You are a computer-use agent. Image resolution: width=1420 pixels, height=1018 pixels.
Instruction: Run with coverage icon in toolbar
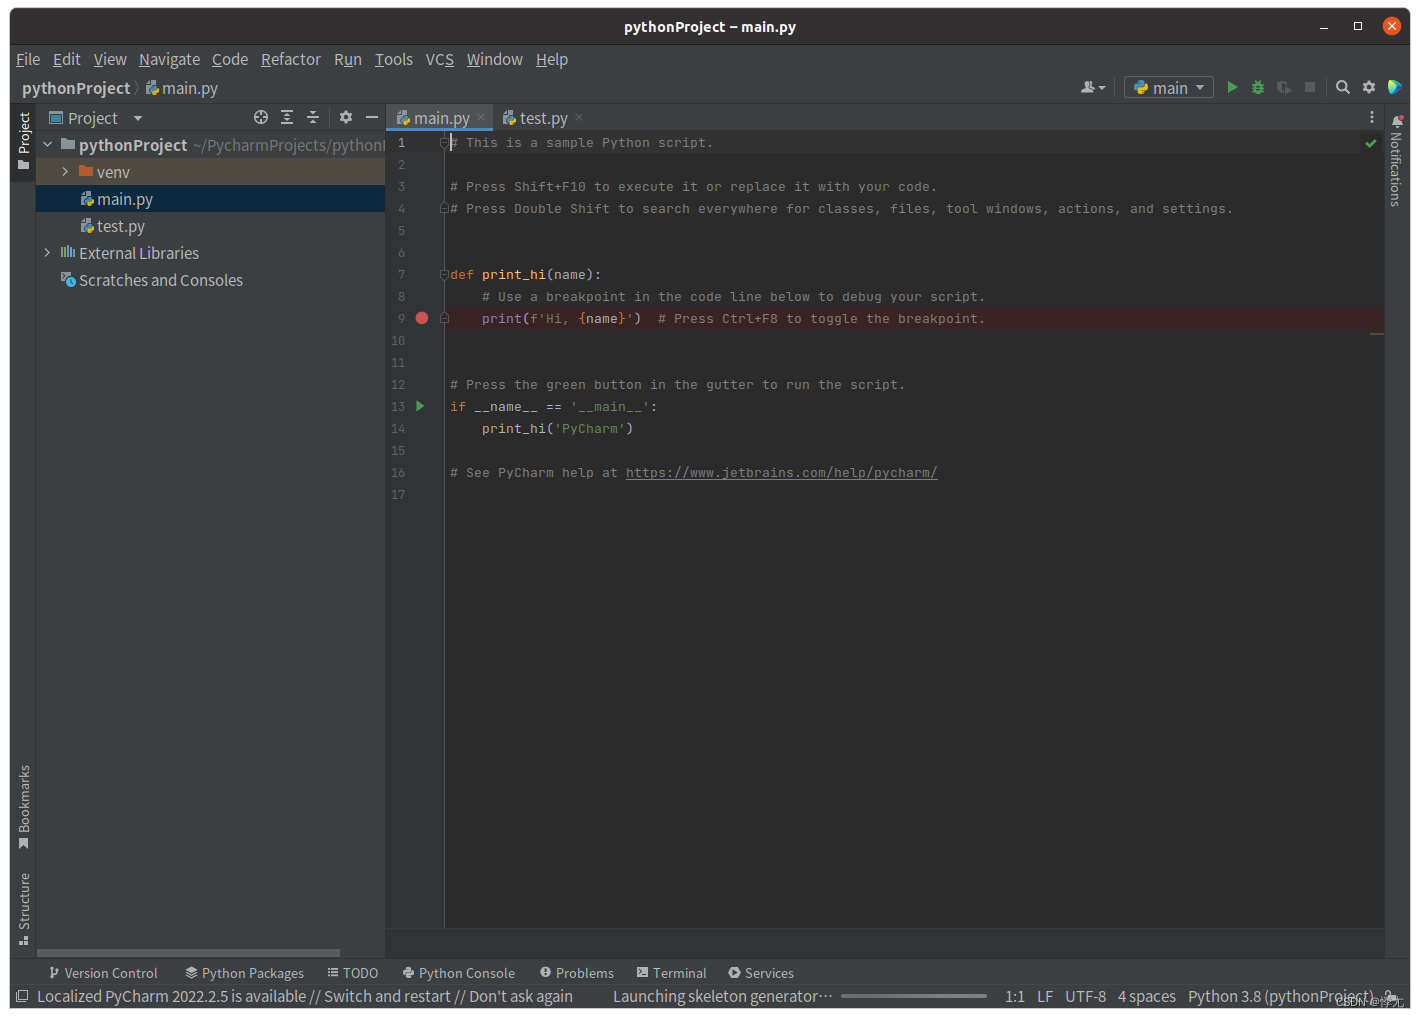[x=1284, y=88]
